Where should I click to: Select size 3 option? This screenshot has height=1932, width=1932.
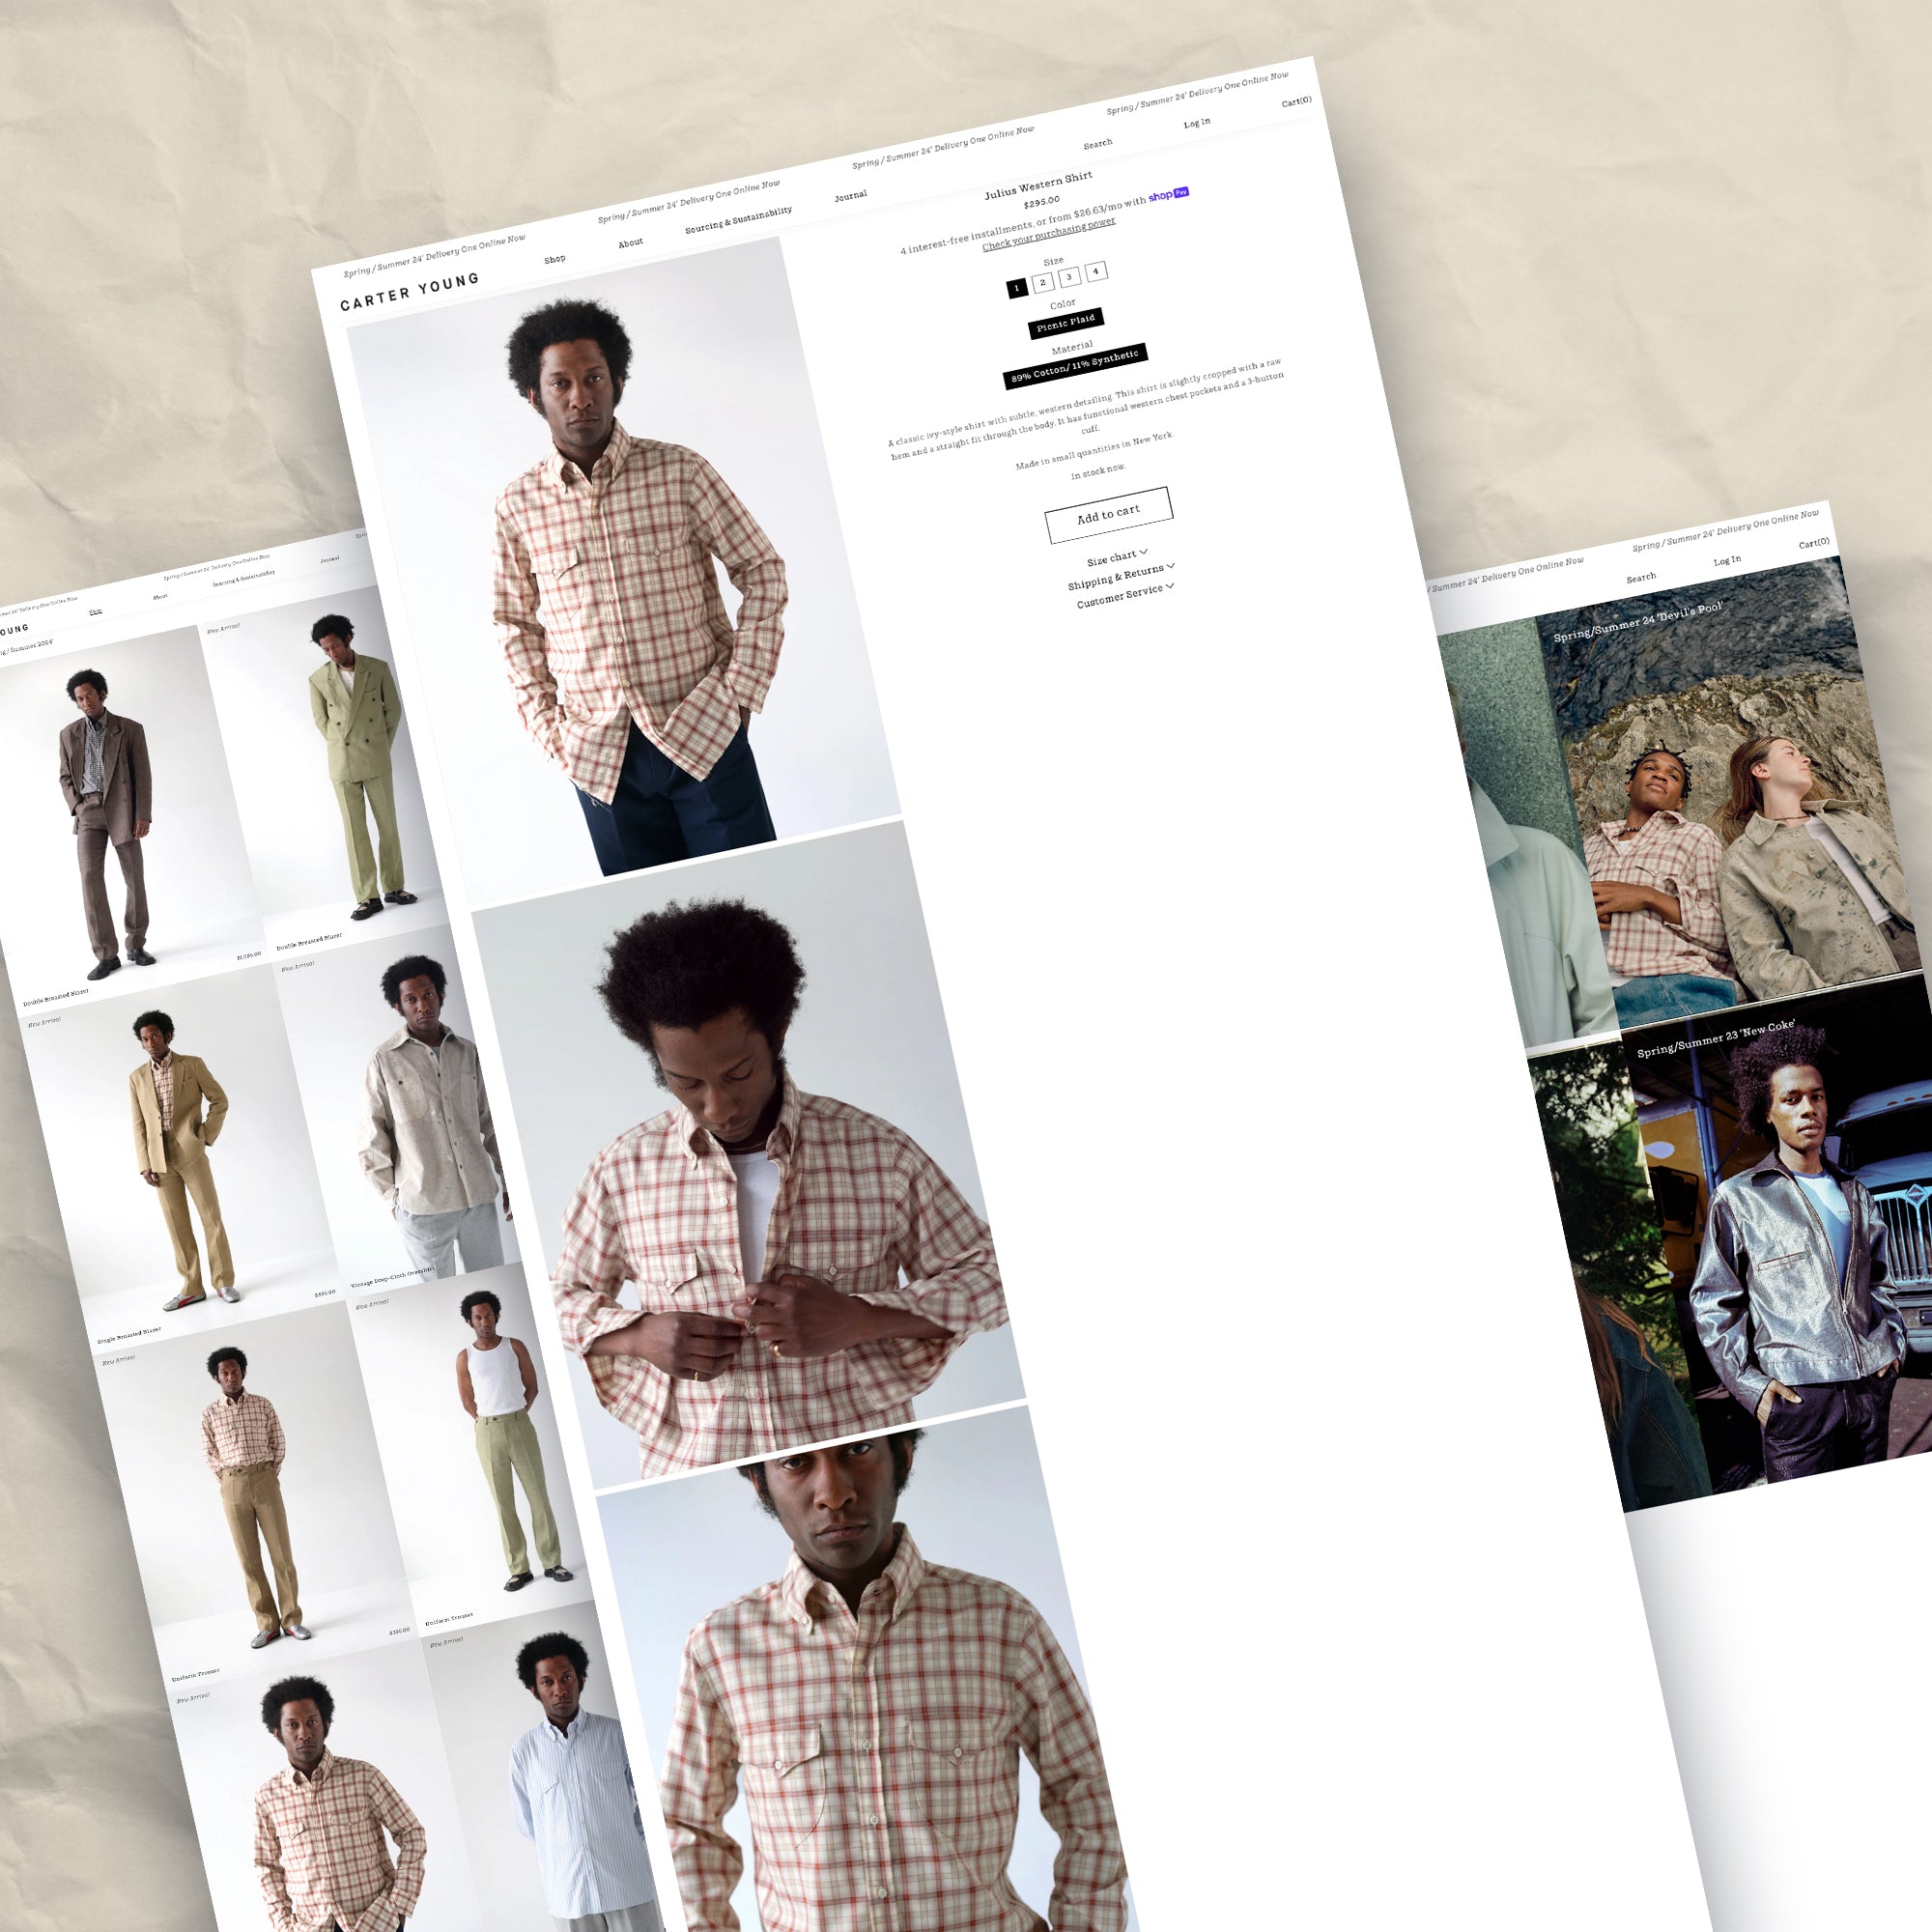point(1069,277)
